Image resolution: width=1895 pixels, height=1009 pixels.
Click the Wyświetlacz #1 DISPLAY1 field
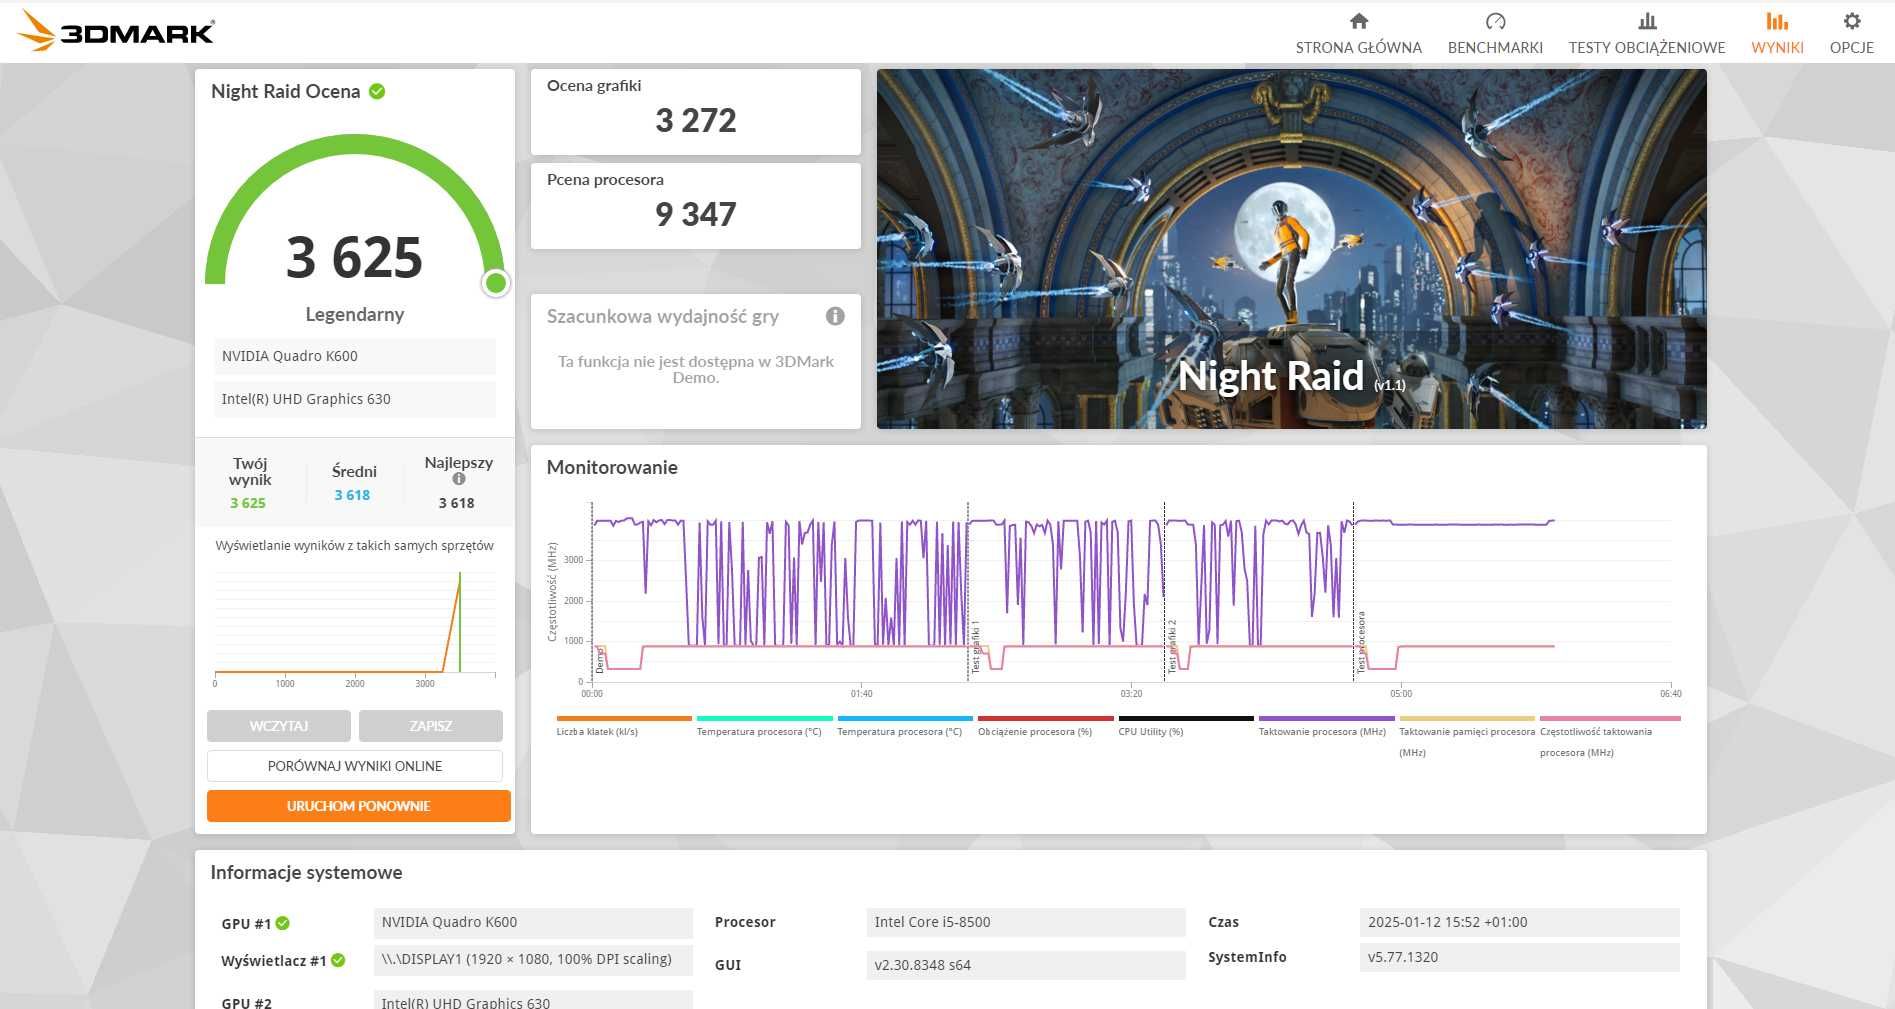click(x=533, y=959)
